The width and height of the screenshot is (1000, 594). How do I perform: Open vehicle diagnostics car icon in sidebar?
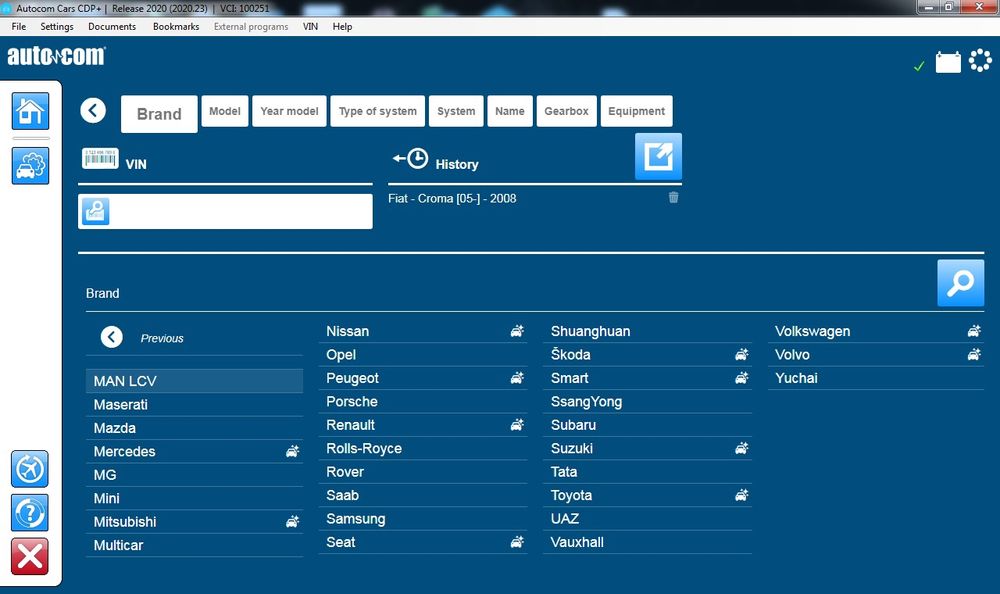point(30,166)
